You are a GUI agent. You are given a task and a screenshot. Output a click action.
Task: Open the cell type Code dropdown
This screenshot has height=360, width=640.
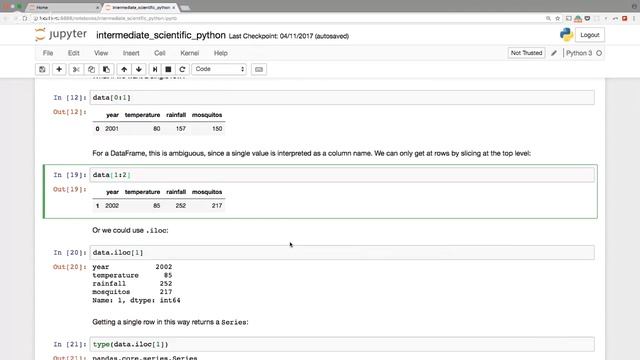pos(219,69)
